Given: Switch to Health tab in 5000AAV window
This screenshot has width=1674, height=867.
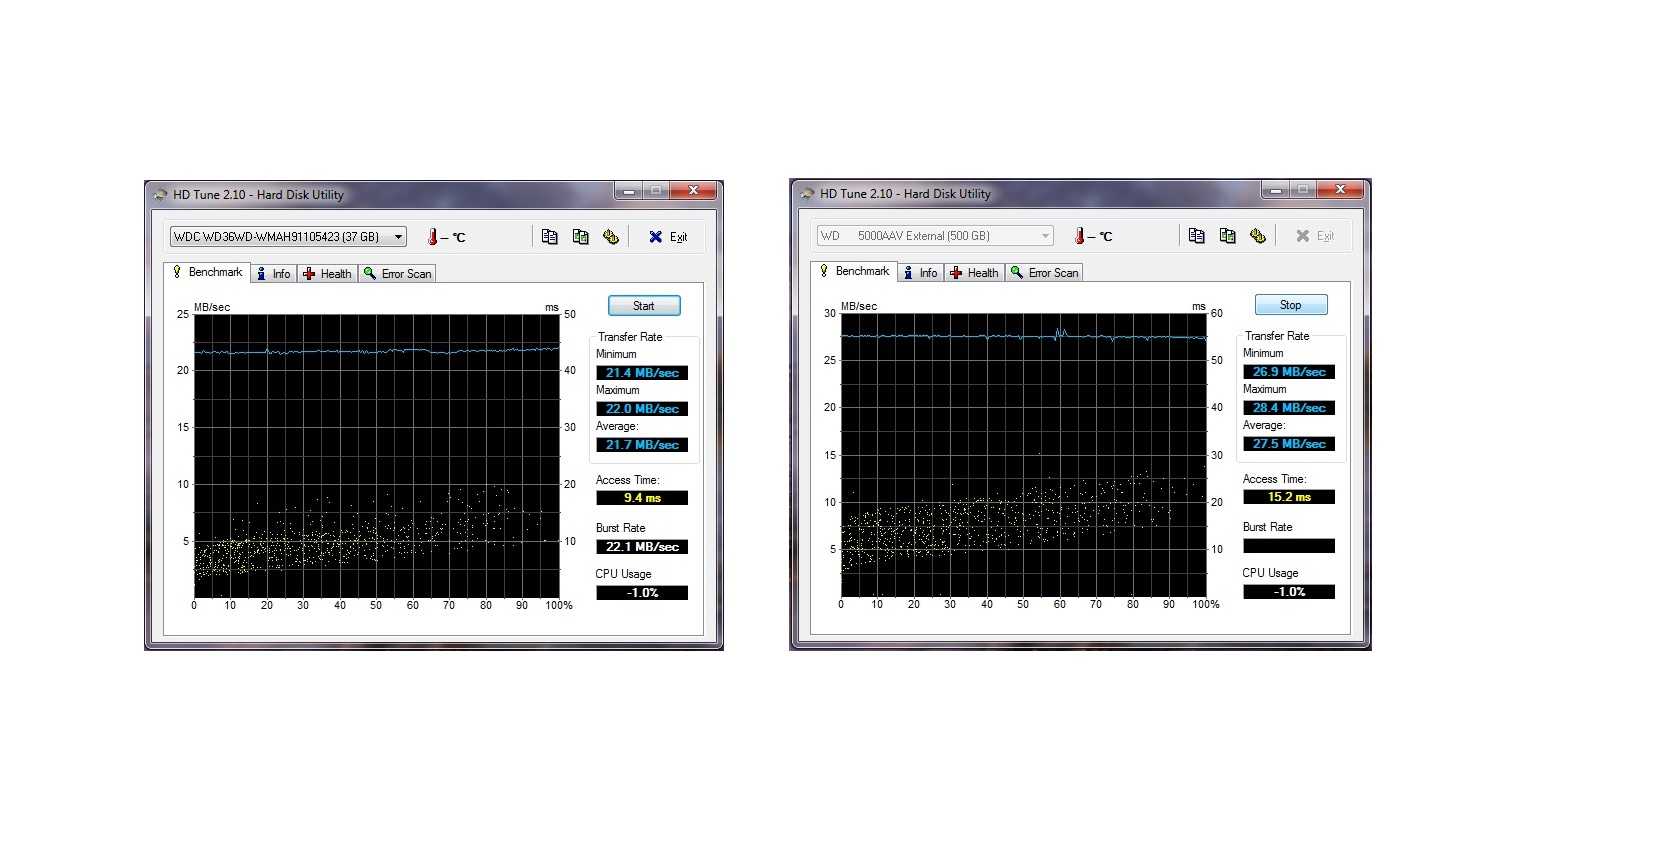Looking at the screenshot, I should pyautogui.click(x=974, y=273).
